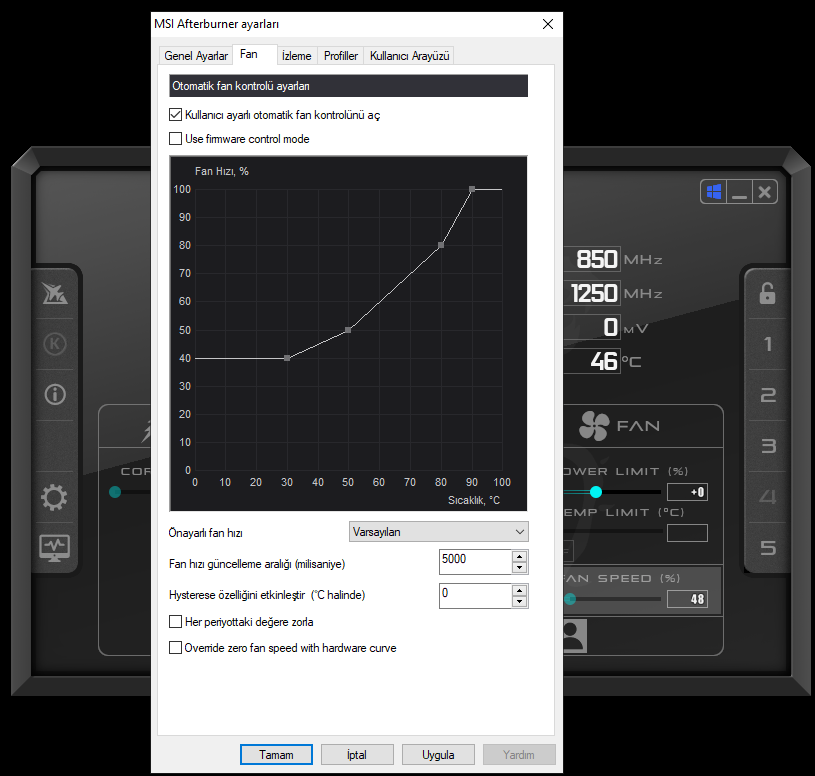The width and height of the screenshot is (815, 776).
Task: Increase the hysteresis value with up arrow
Action: click(519, 590)
